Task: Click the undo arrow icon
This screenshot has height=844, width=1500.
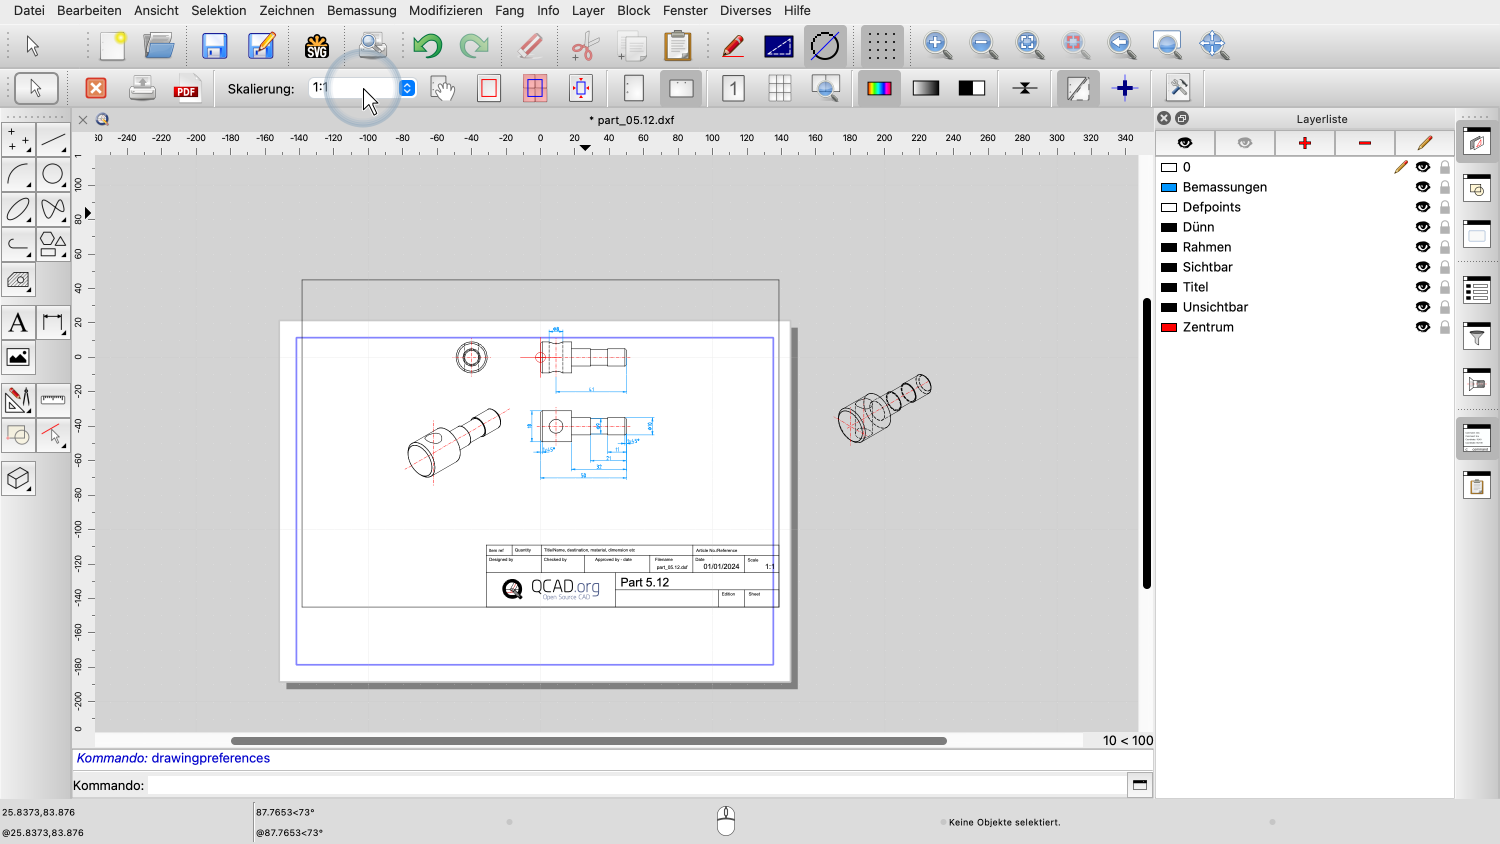Action: click(427, 46)
